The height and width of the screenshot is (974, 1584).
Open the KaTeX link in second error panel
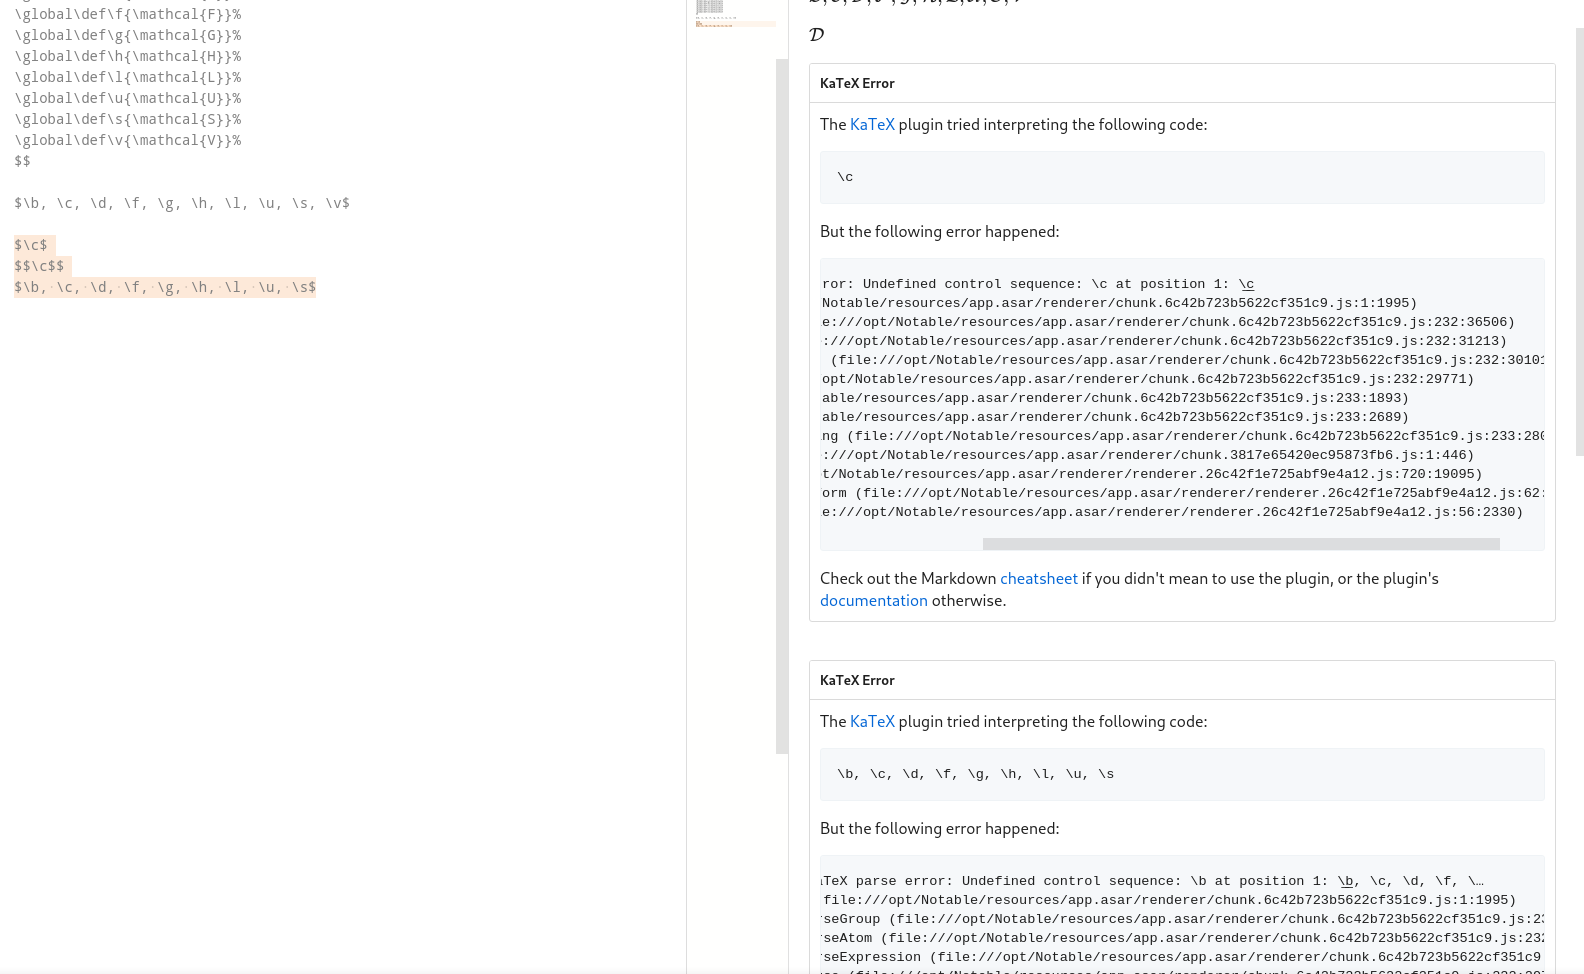tap(872, 721)
